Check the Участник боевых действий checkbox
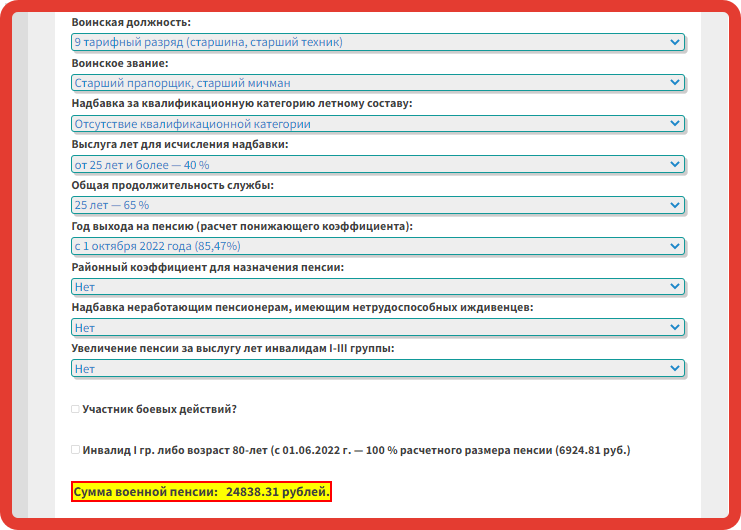The width and height of the screenshot is (741, 530). pyautogui.click(x=75, y=409)
